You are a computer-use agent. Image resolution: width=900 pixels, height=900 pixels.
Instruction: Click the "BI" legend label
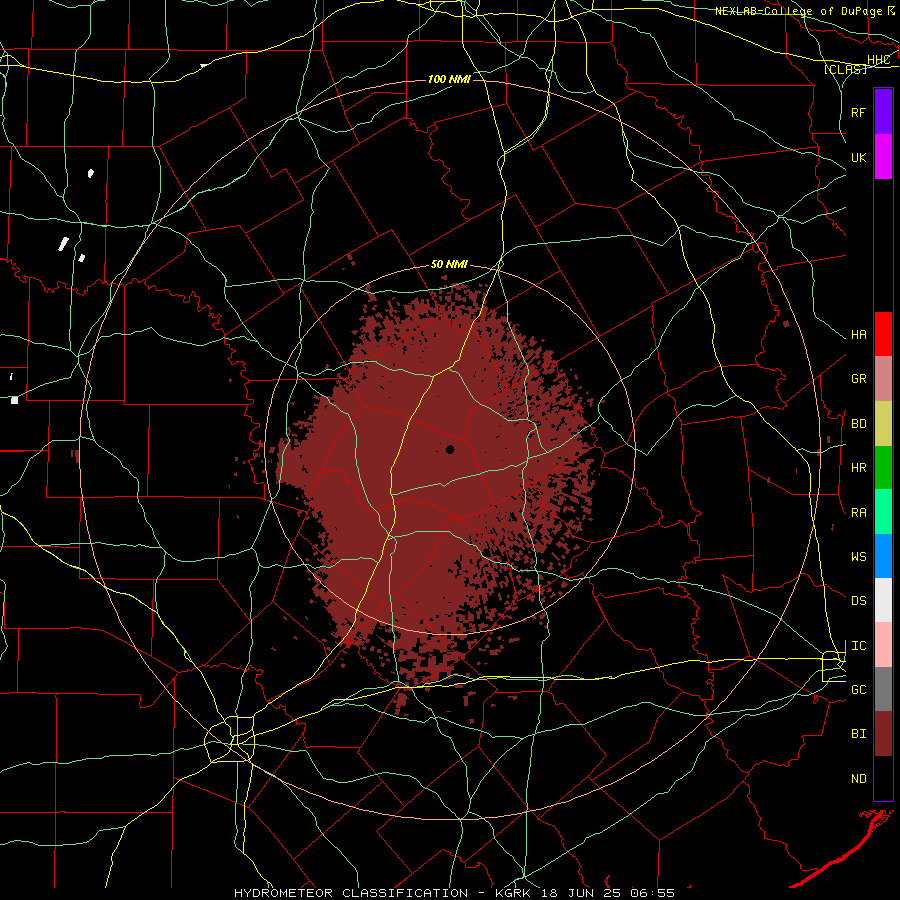858,734
